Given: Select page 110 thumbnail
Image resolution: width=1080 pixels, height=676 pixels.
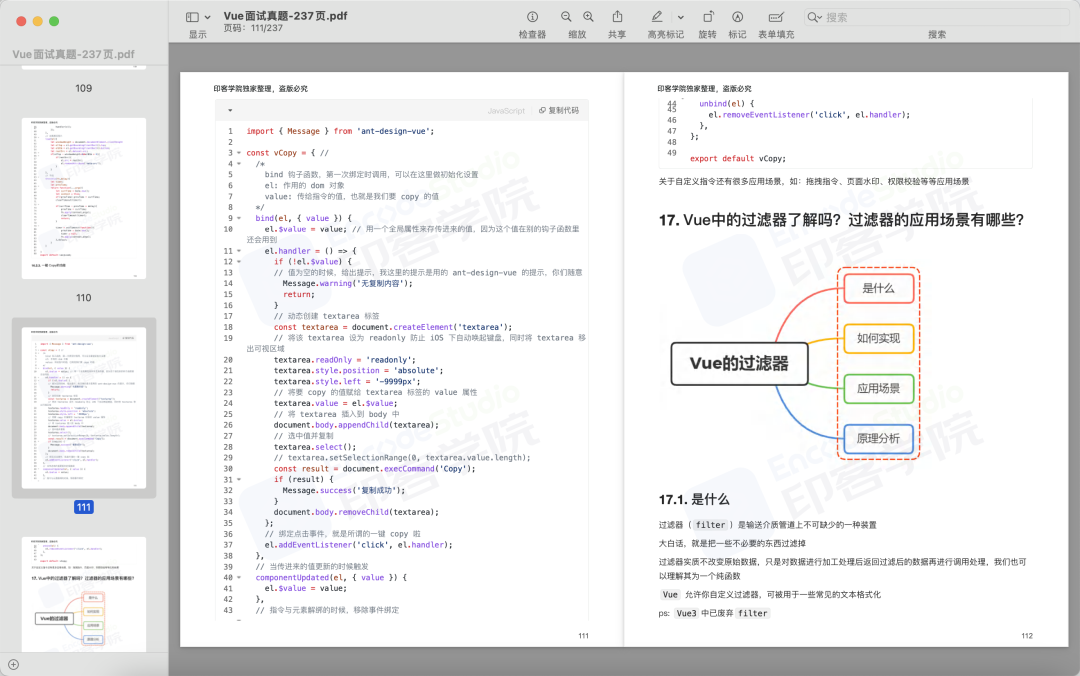Looking at the screenshot, I should [83, 198].
